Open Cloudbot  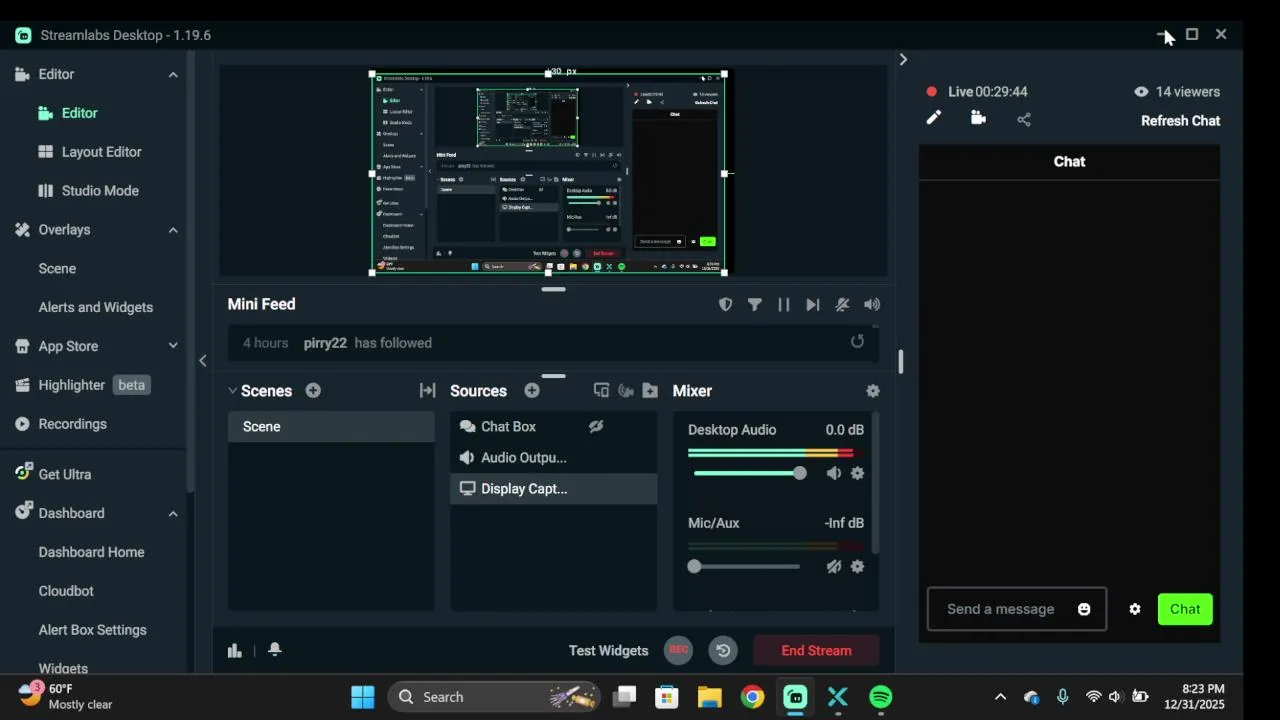66,591
